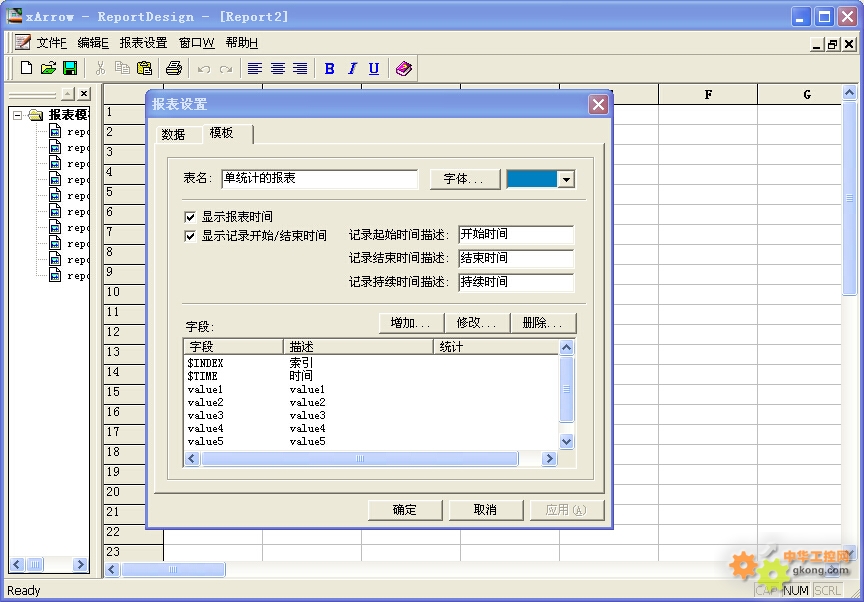864x602 pixels.
Task: Click the Open folder toolbar icon
Action: tap(48, 68)
